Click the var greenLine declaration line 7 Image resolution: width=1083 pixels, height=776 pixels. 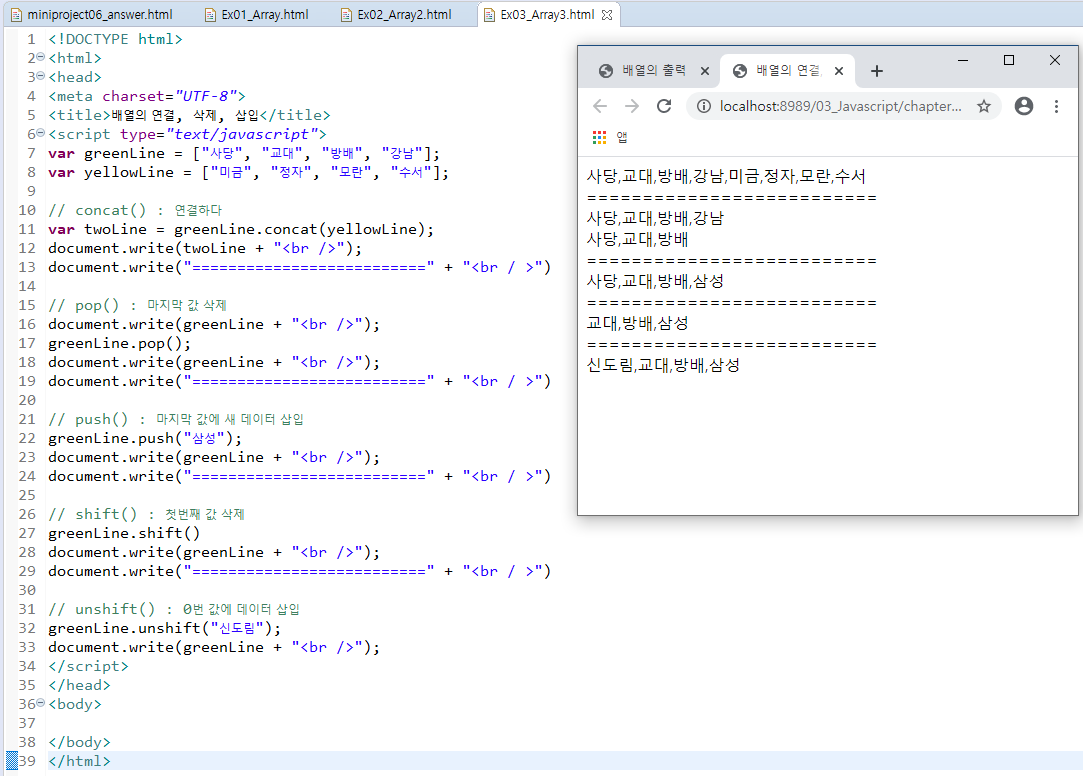coord(244,153)
